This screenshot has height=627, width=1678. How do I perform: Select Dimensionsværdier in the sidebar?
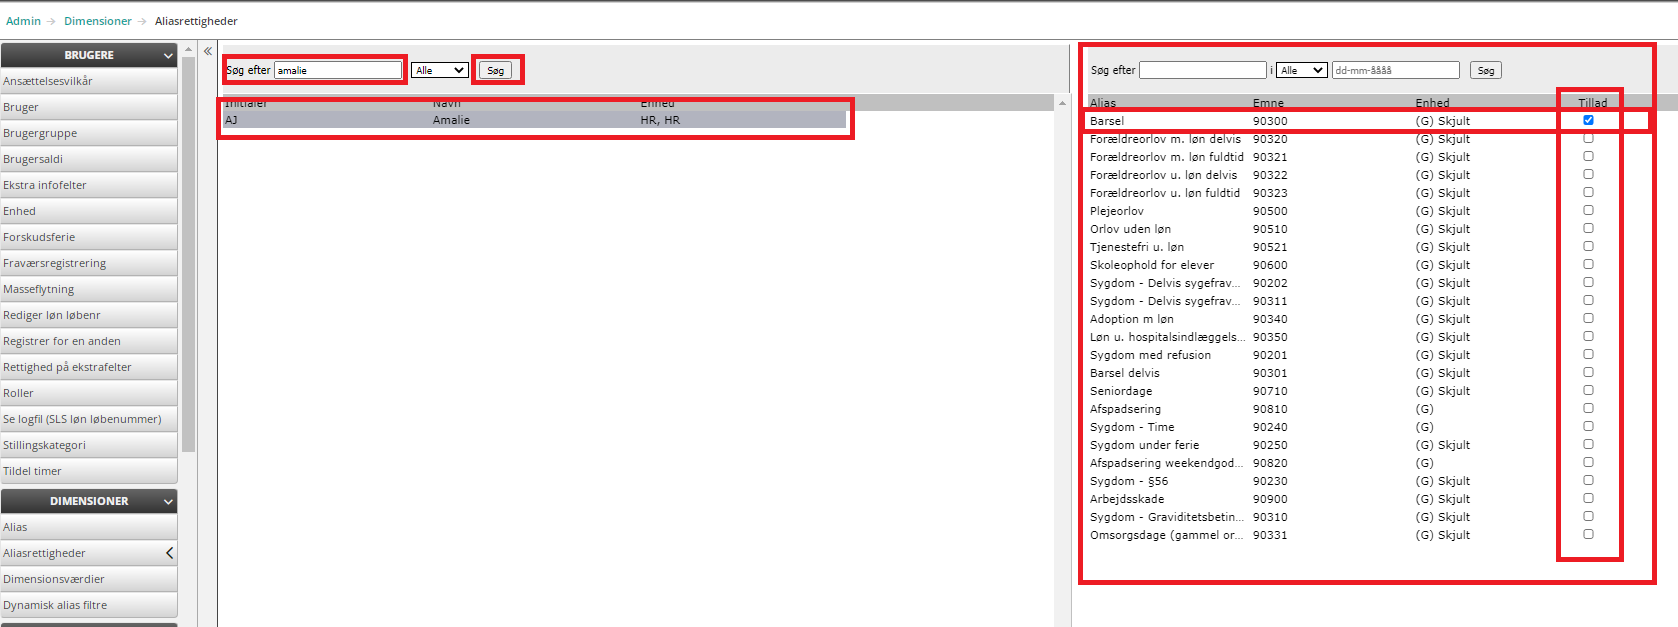coord(54,579)
